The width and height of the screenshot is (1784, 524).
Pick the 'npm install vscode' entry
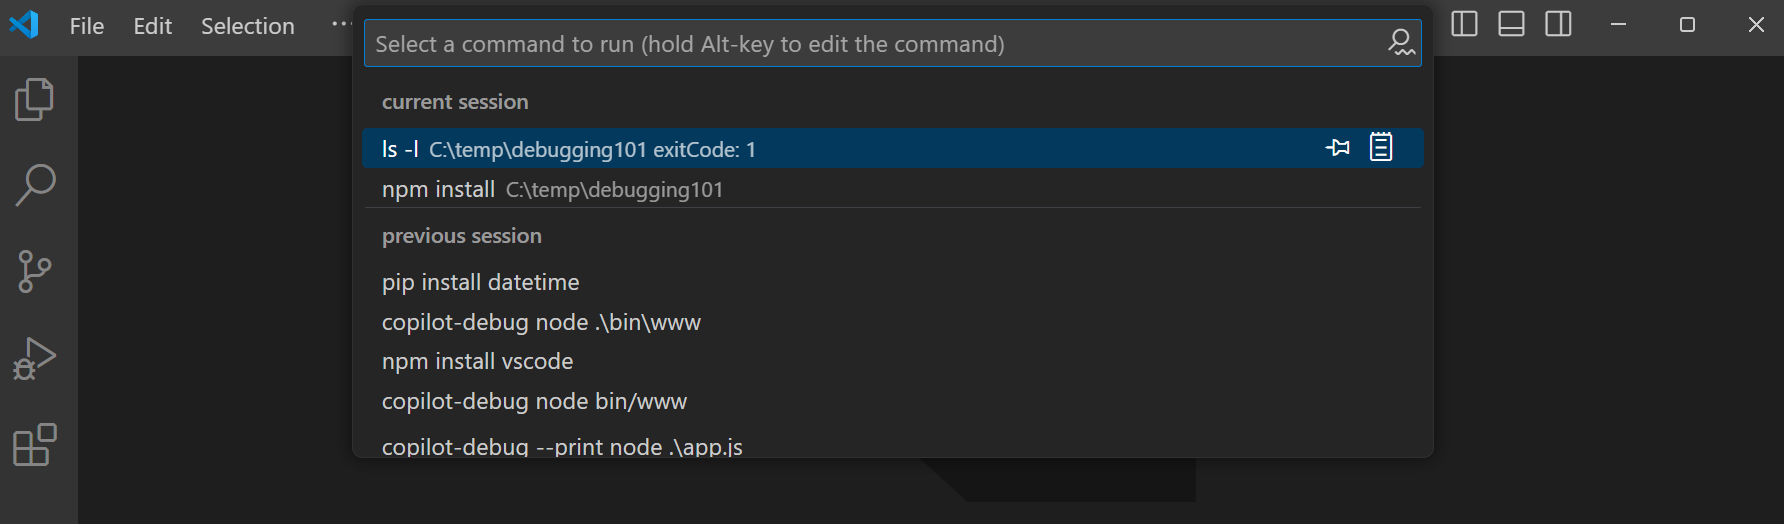pos(478,361)
